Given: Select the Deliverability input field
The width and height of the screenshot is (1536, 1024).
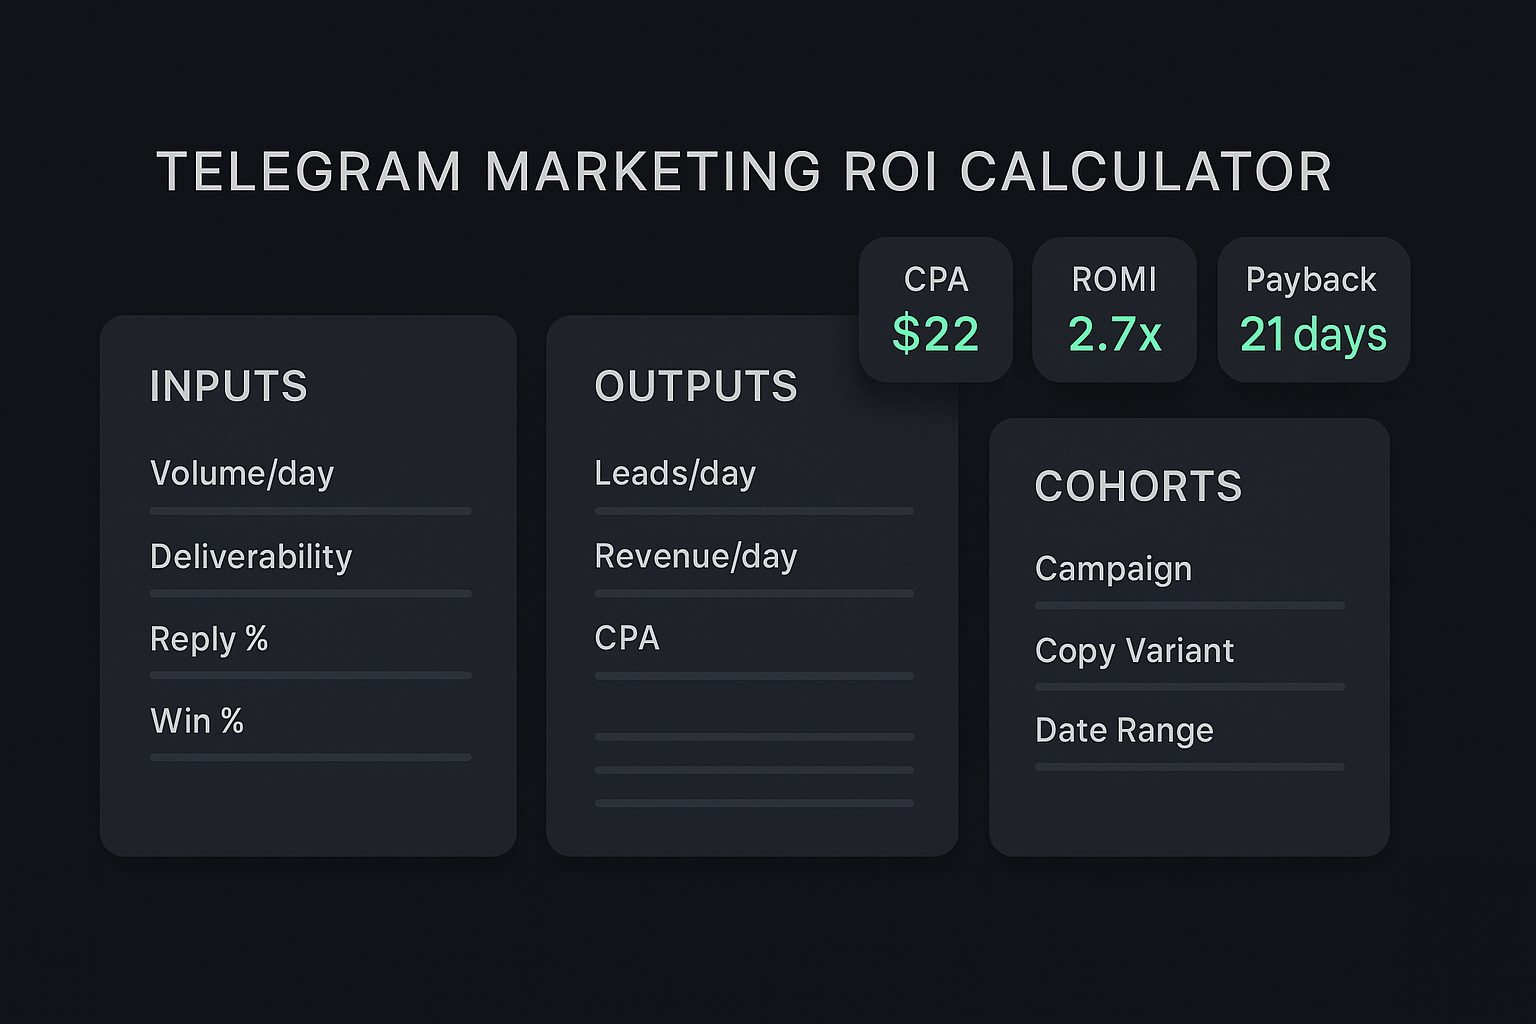Looking at the screenshot, I should point(310,567).
